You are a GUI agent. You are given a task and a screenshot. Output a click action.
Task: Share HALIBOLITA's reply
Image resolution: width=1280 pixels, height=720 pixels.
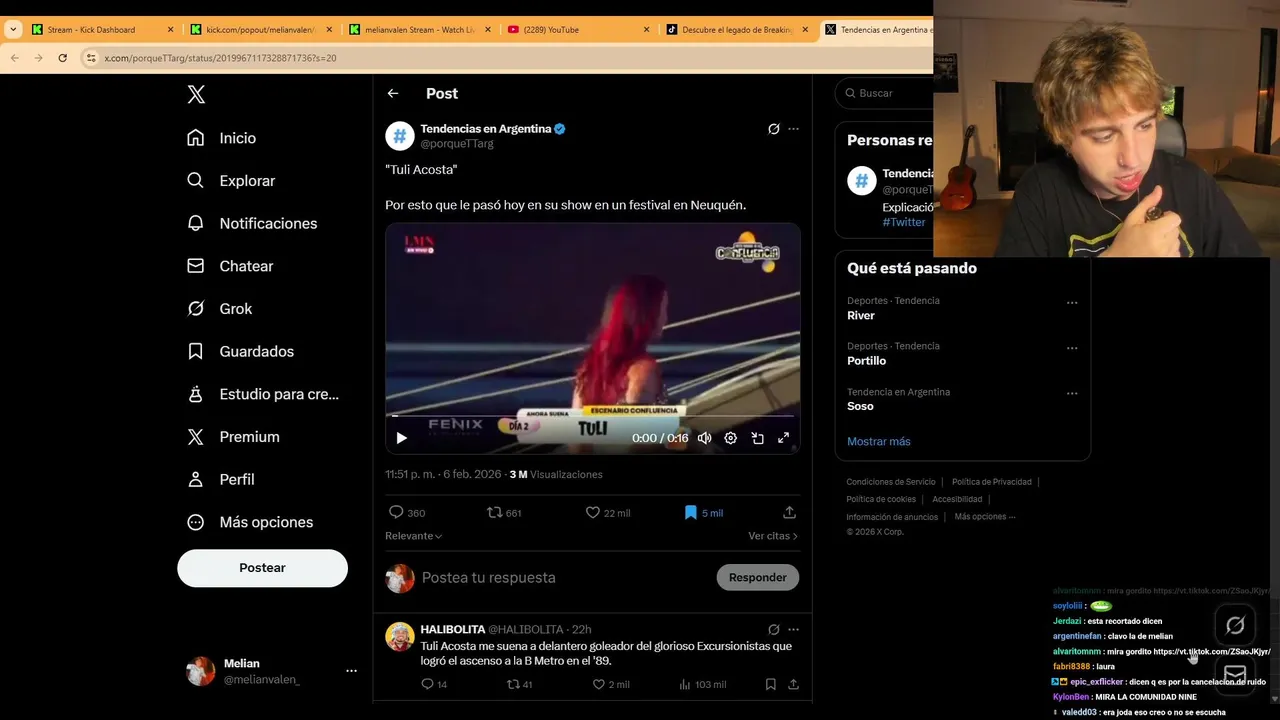(x=793, y=684)
